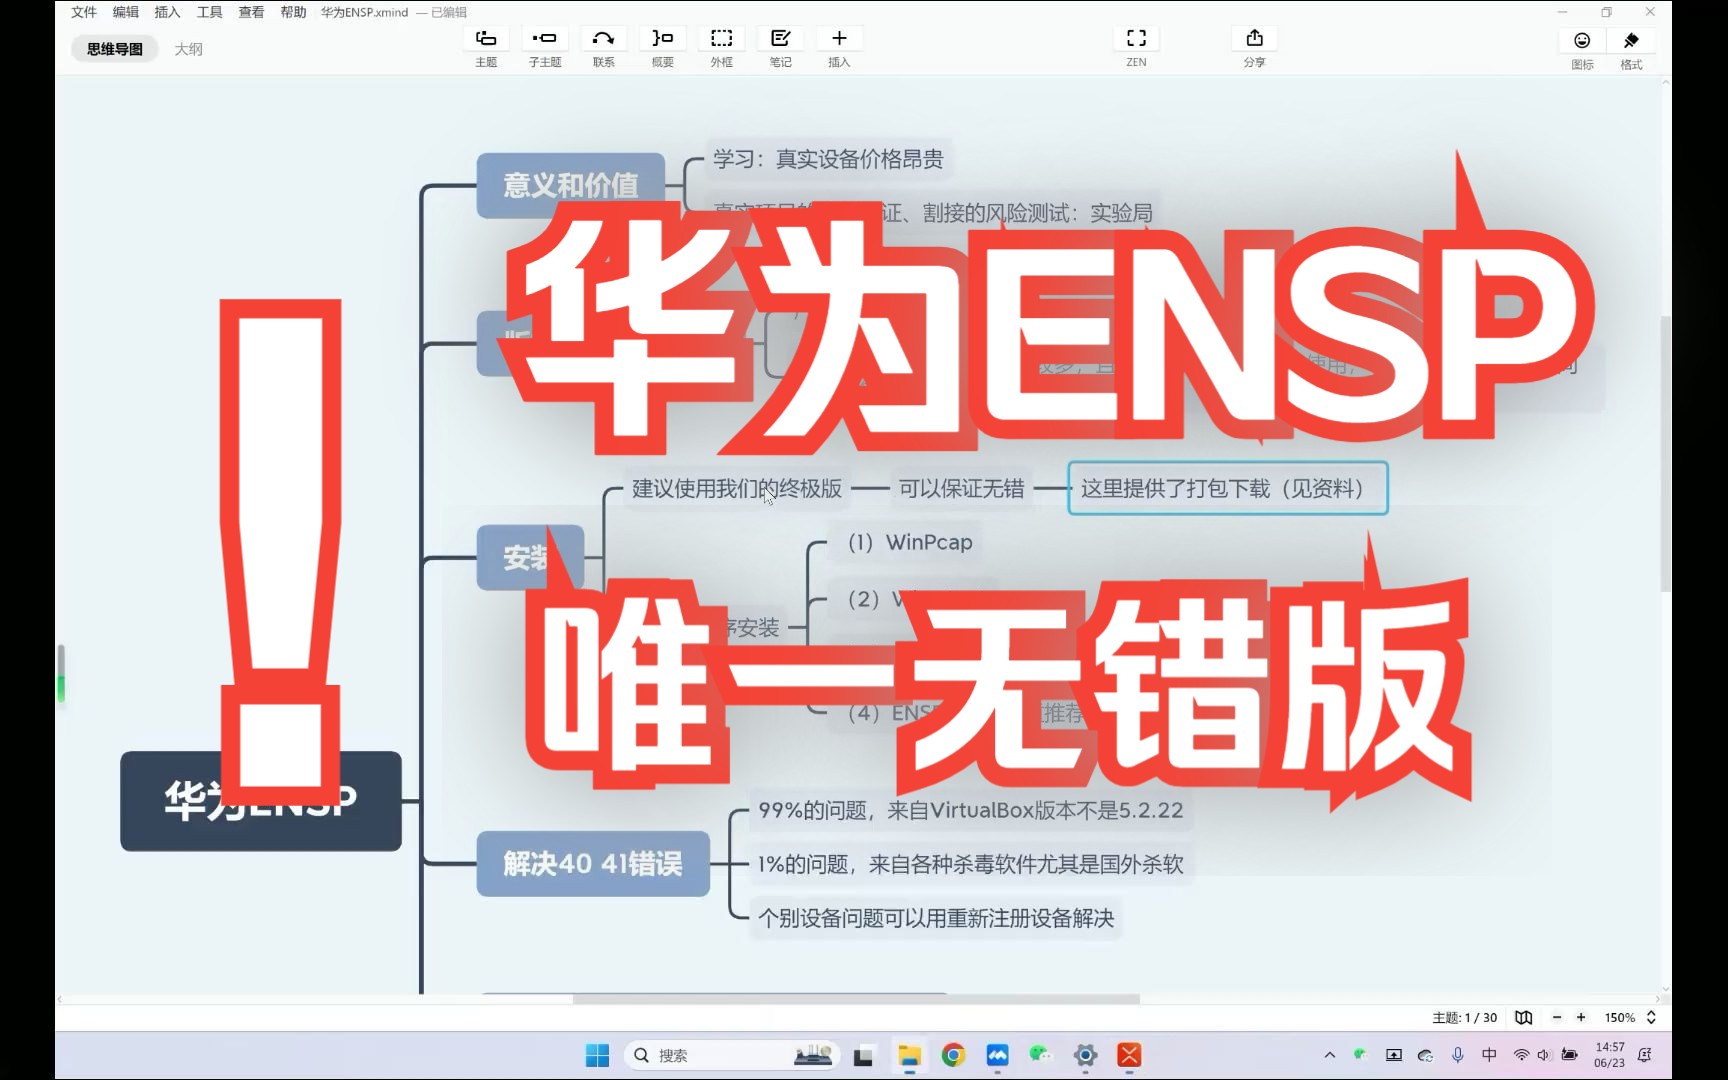Select the (1) WinPcap node

pyautogui.click(x=910, y=542)
